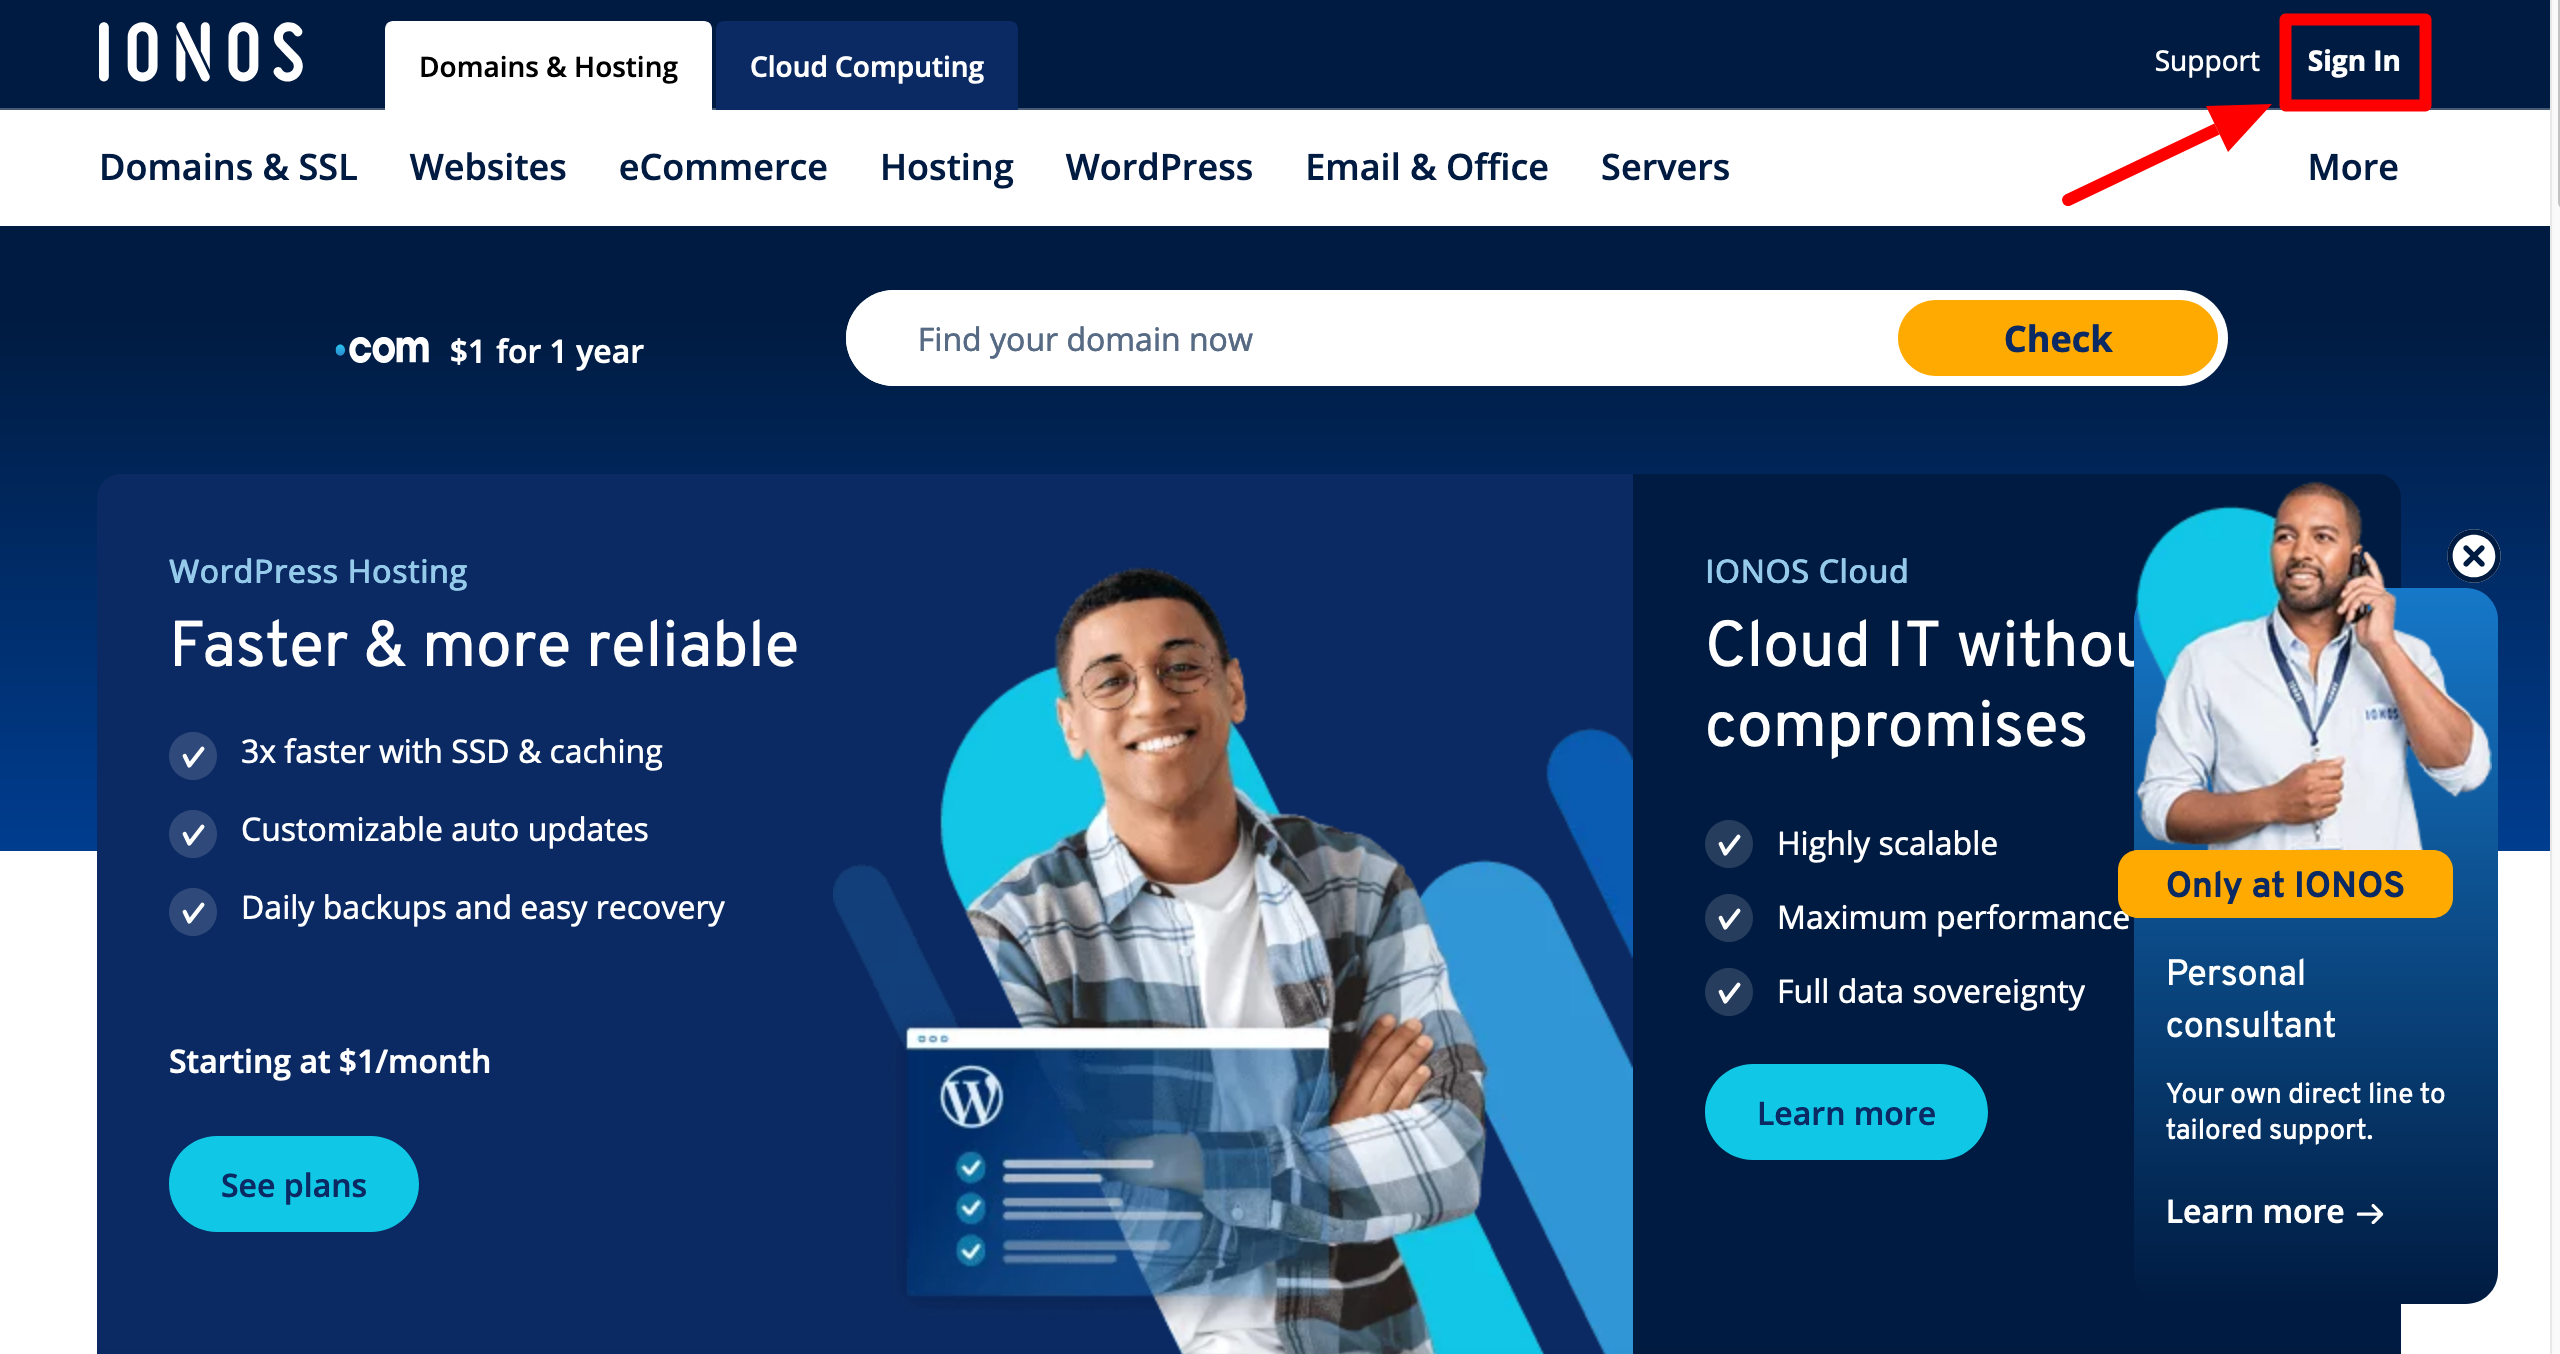Click the Daily backups and easy recovery text

click(483, 908)
